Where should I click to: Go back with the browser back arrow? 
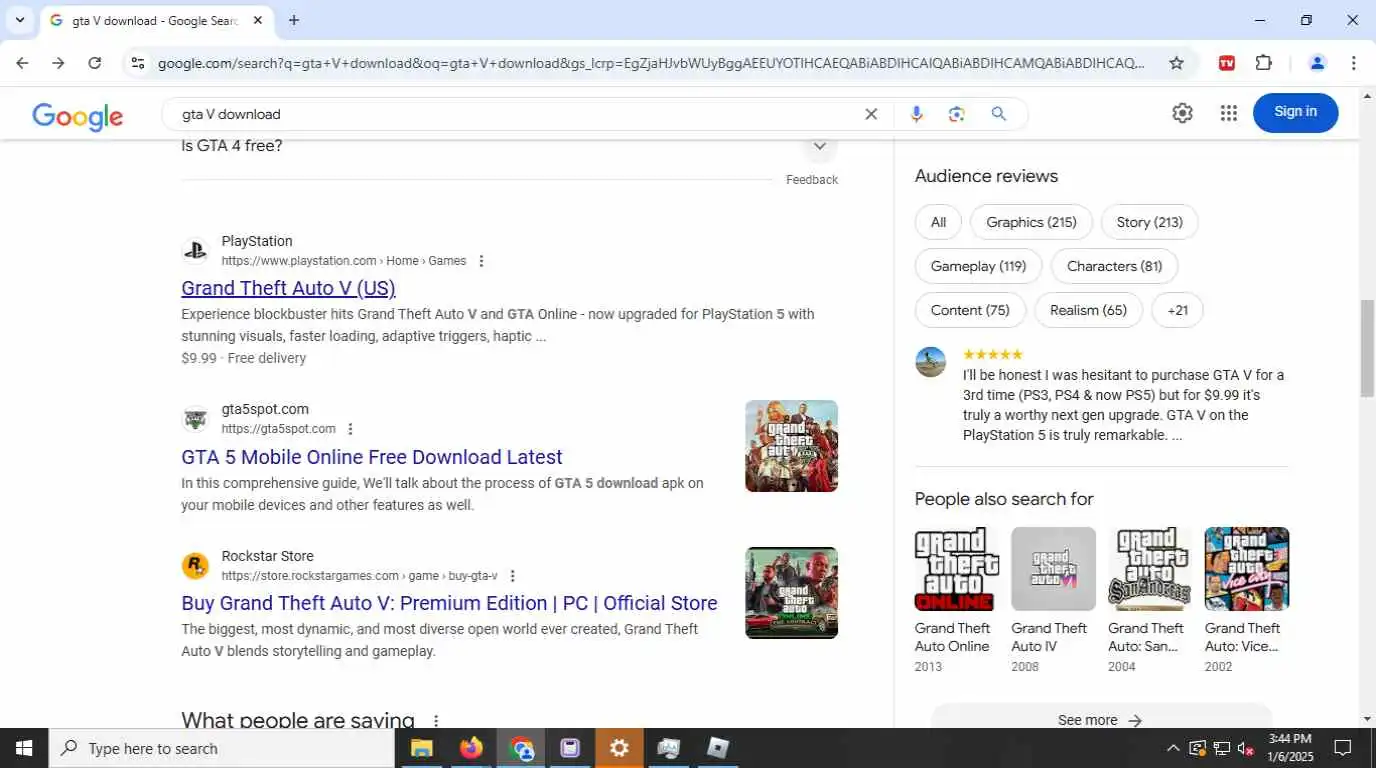[x=22, y=63]
